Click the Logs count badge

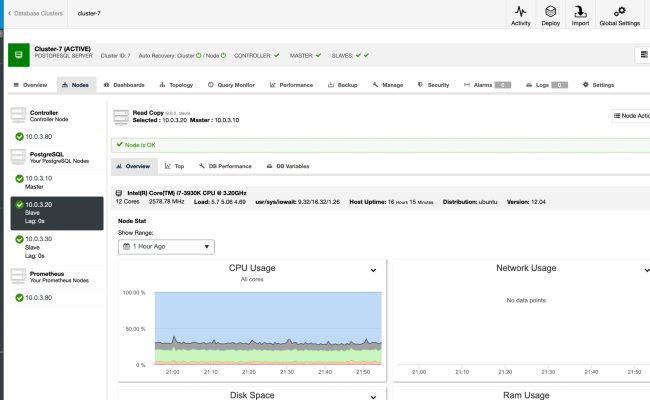click(560, 85)
